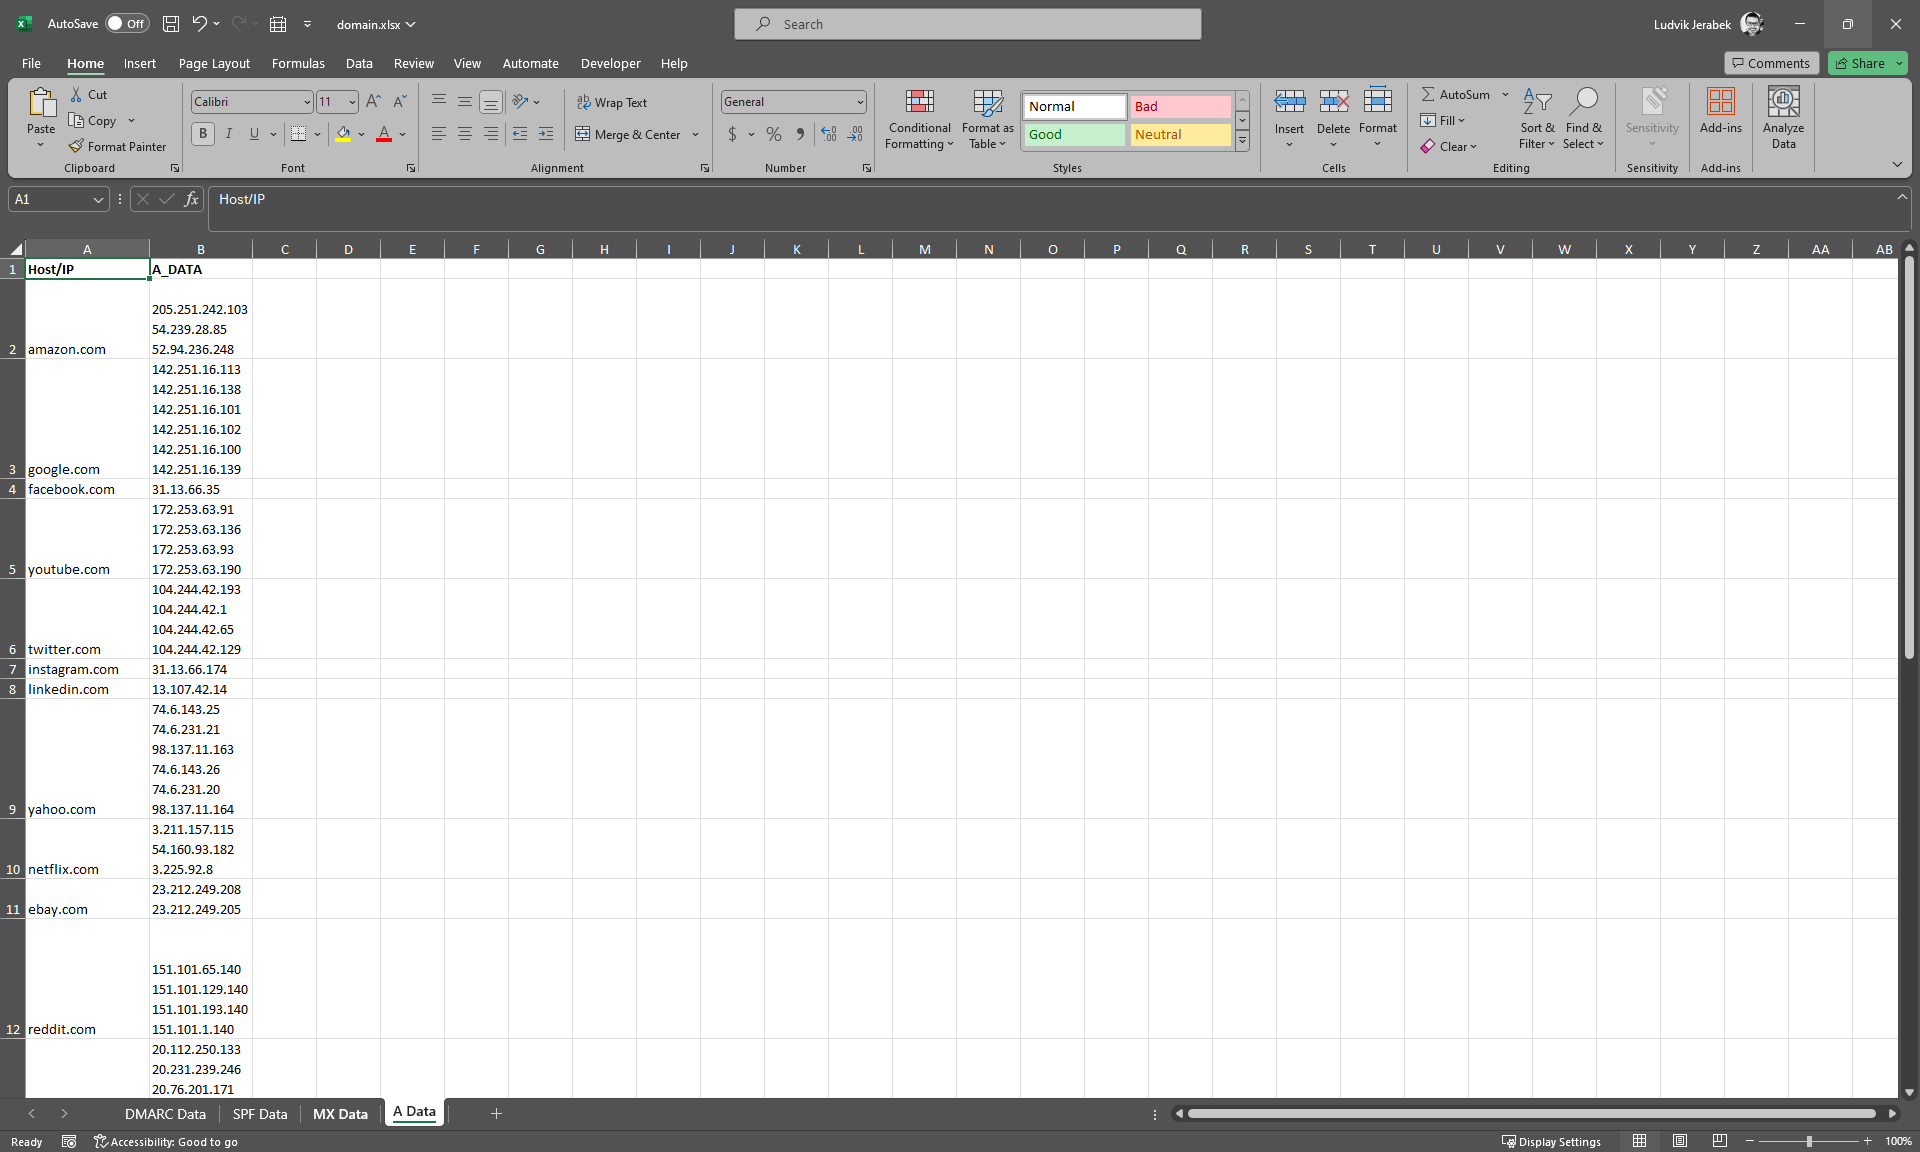The height and width of the screenshot is (1152, 1920).
Task: Apply Comma Style format
Action: click(800, 134)
